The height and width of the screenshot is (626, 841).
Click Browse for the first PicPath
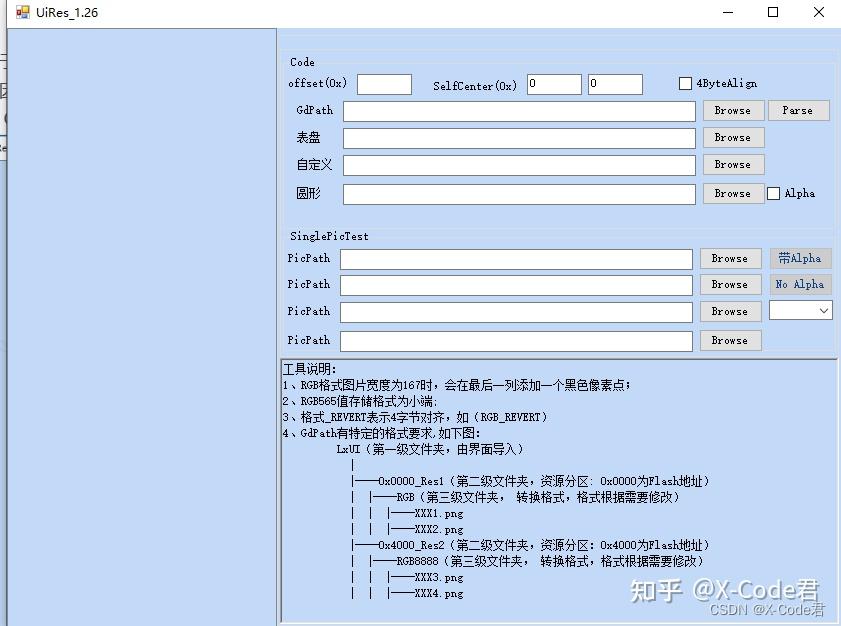click(730, 258)
